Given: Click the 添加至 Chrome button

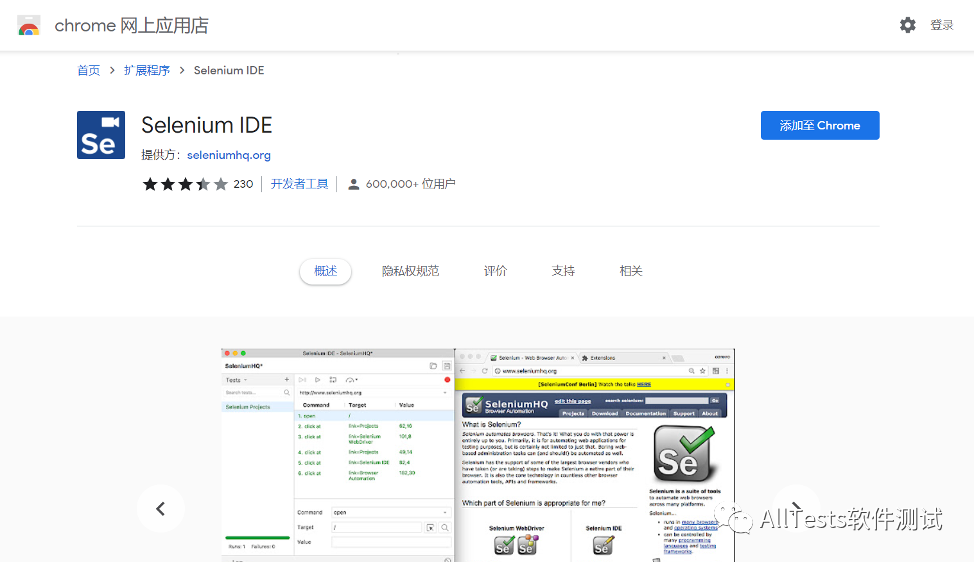Looking at the screenshot, I should point(820,125).
